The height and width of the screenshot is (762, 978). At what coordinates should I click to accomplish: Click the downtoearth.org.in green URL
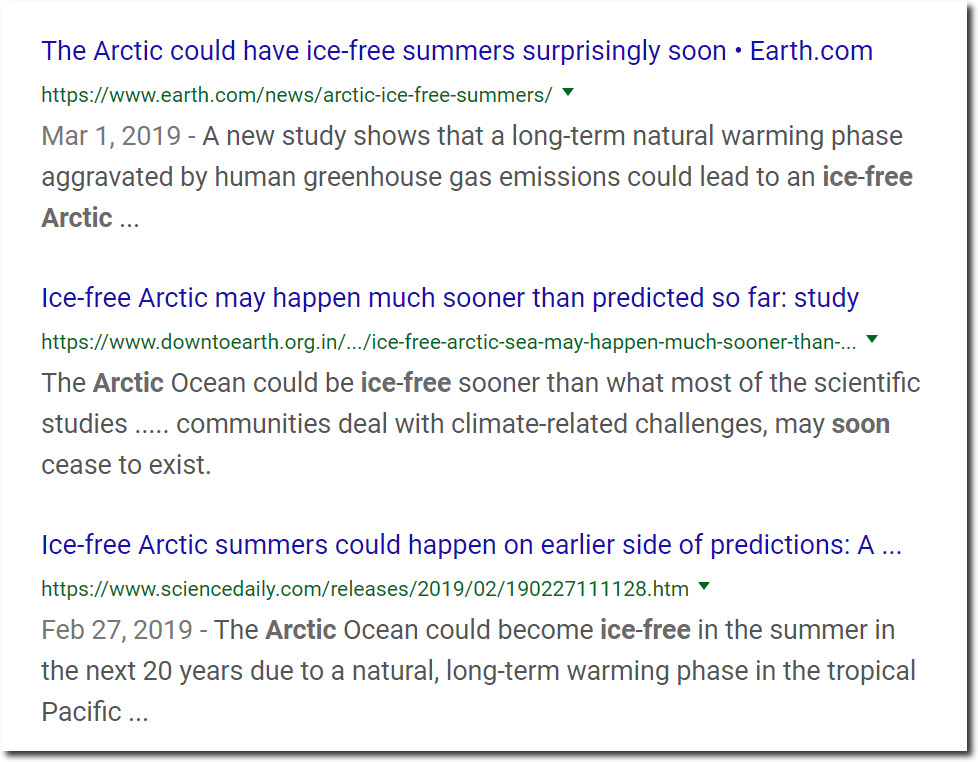click(448, 342)
